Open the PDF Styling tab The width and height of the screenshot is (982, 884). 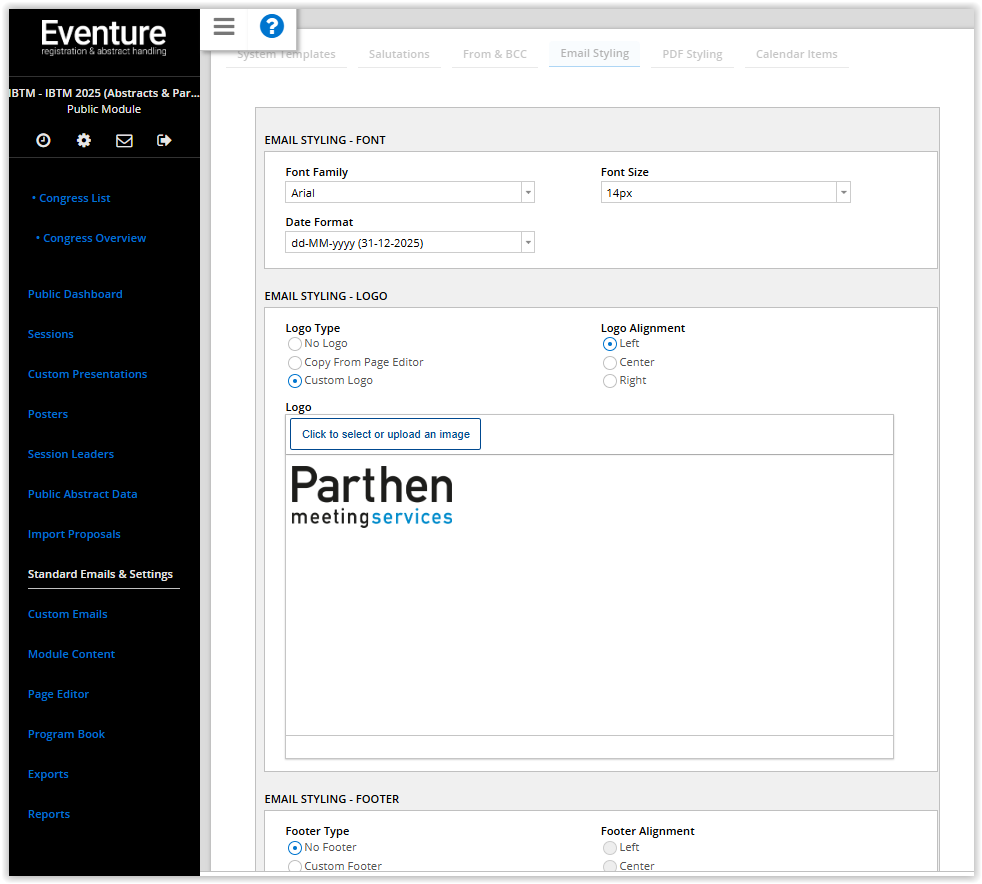pos(692,54)
